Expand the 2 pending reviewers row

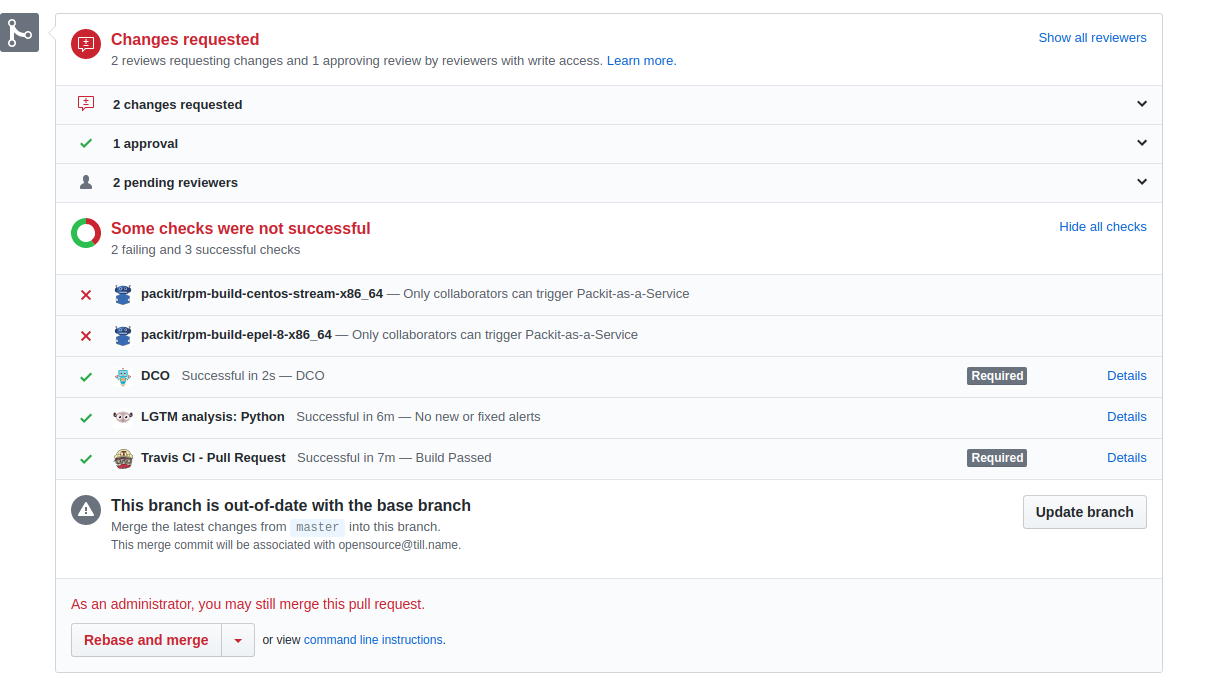[x=609, y=183]
